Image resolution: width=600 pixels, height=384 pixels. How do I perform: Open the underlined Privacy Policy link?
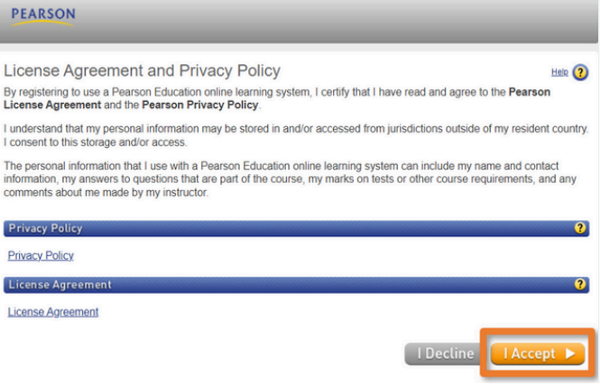point(41,255)
